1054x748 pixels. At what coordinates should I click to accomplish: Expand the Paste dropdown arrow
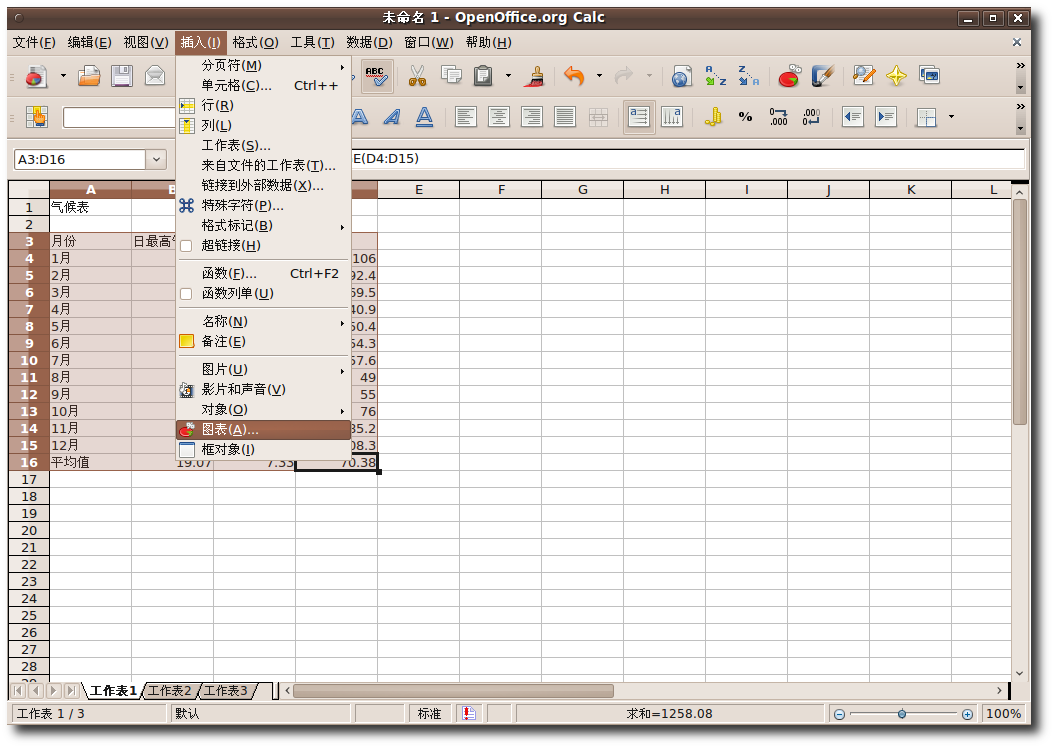point(508,76)
